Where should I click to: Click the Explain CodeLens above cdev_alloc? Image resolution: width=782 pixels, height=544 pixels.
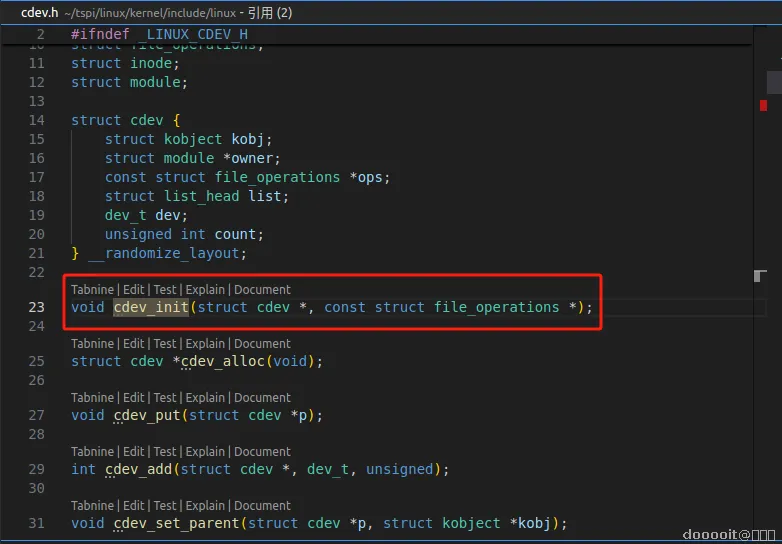coord(205,344)
